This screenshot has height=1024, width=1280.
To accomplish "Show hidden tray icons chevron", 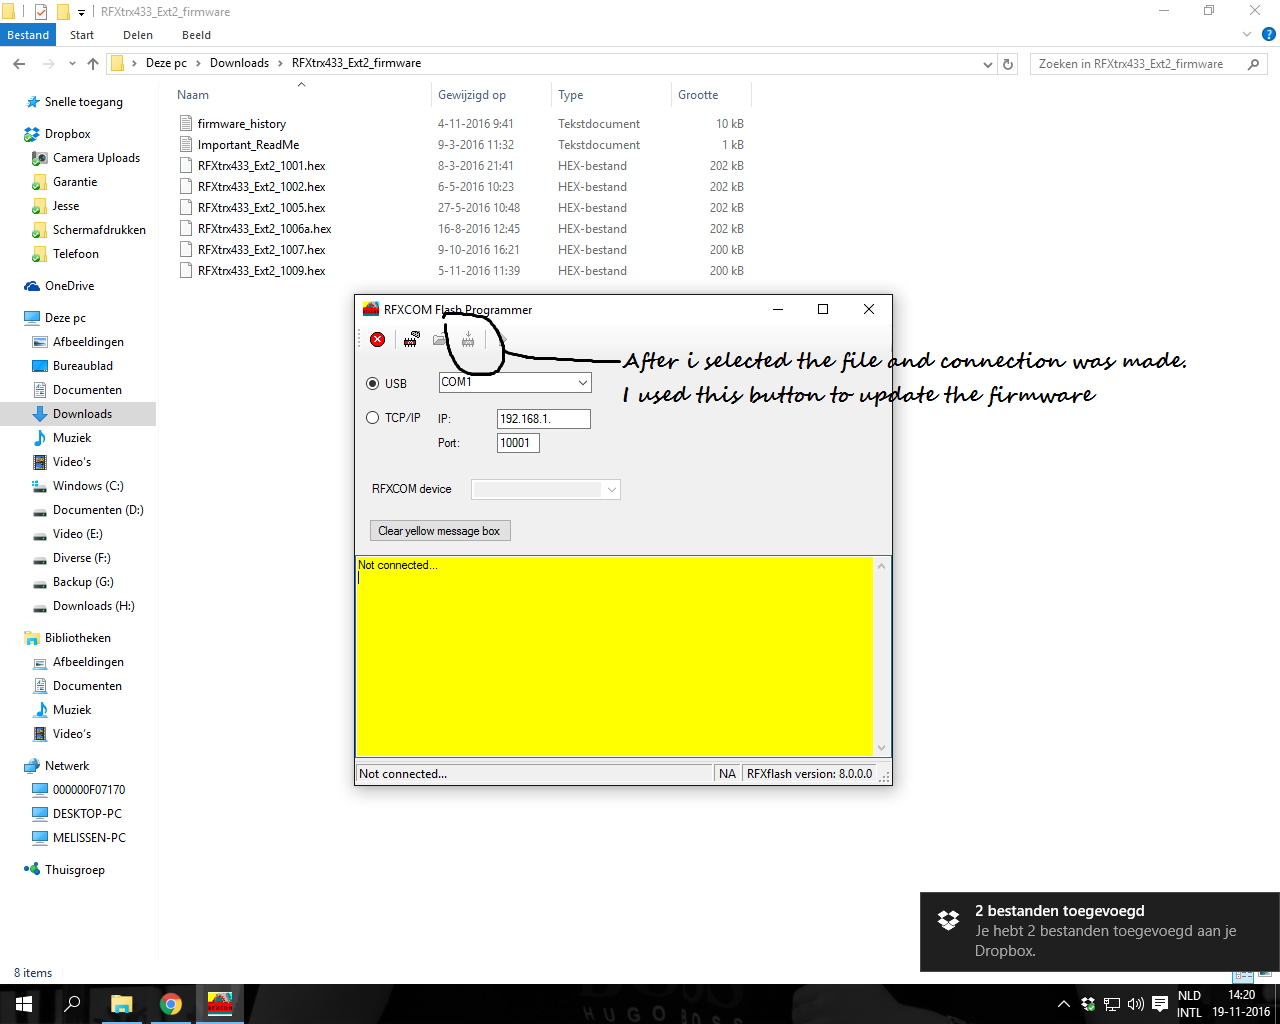I will click(x=1063, y=1004).
